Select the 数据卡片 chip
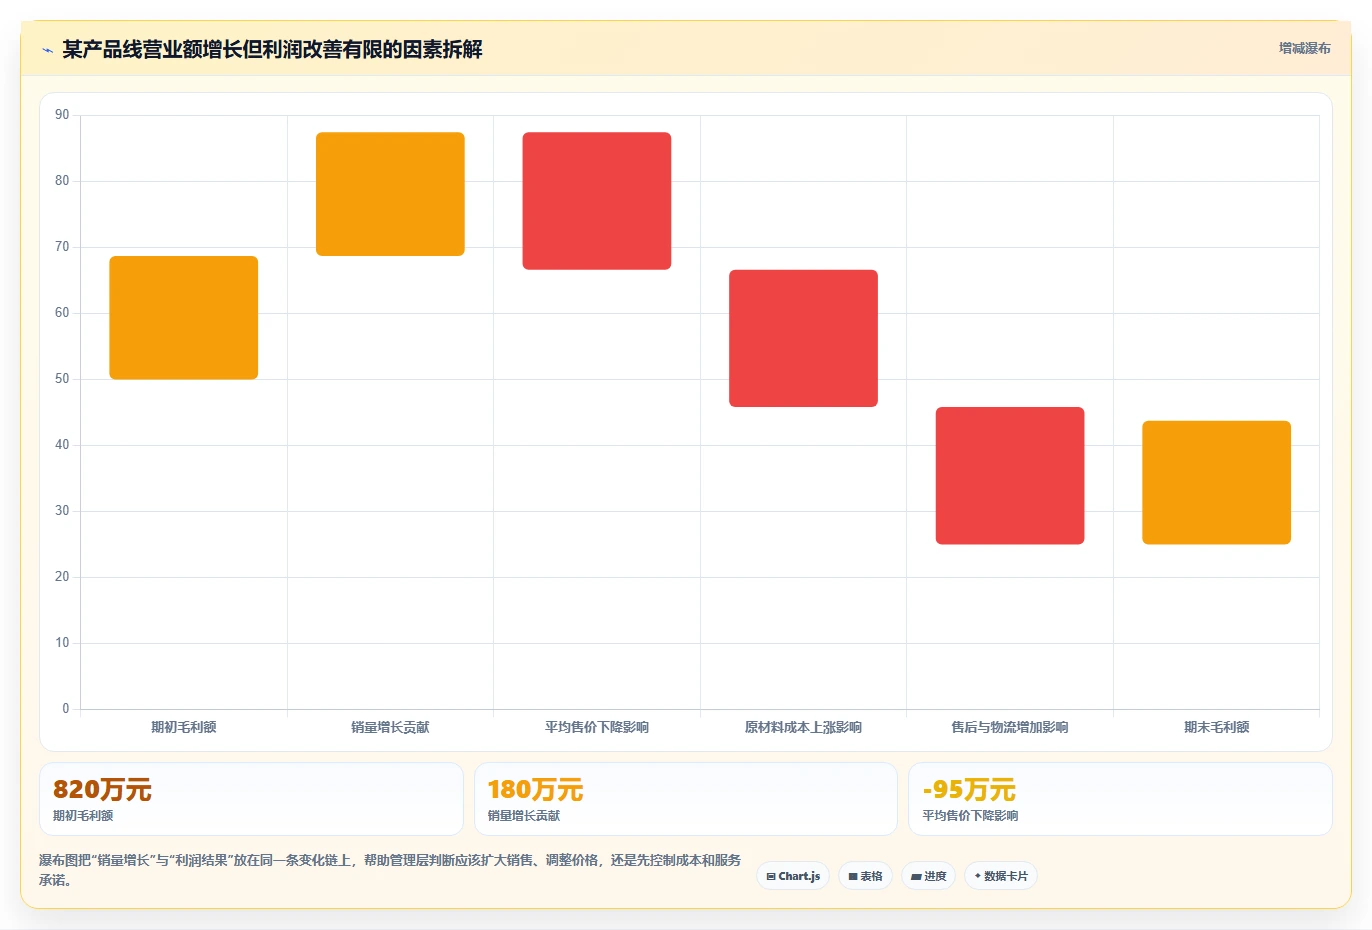This screenshot has width=1372, height=930. click(1001, 876)
